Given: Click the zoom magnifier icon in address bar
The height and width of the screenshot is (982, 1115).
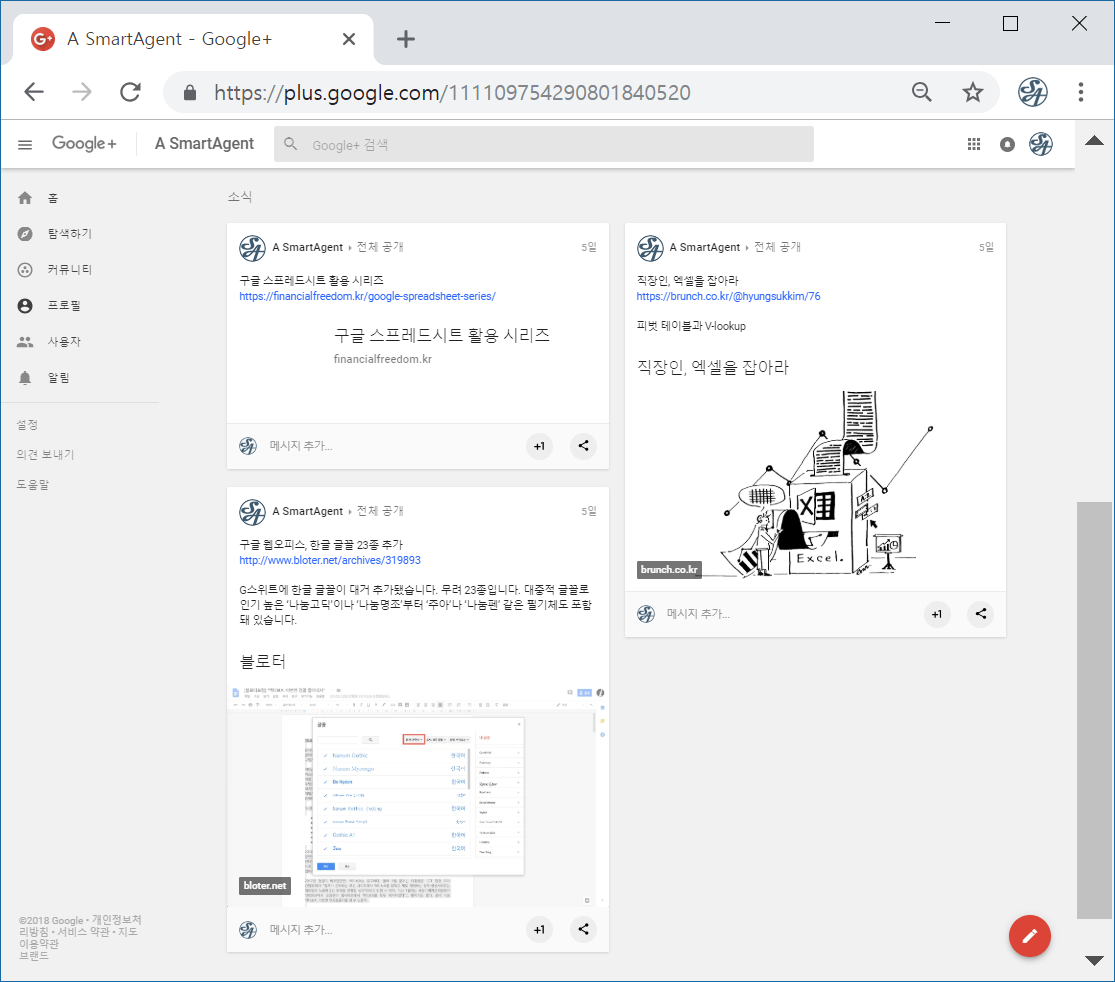Looking at the screenshot, I should 922,93.
